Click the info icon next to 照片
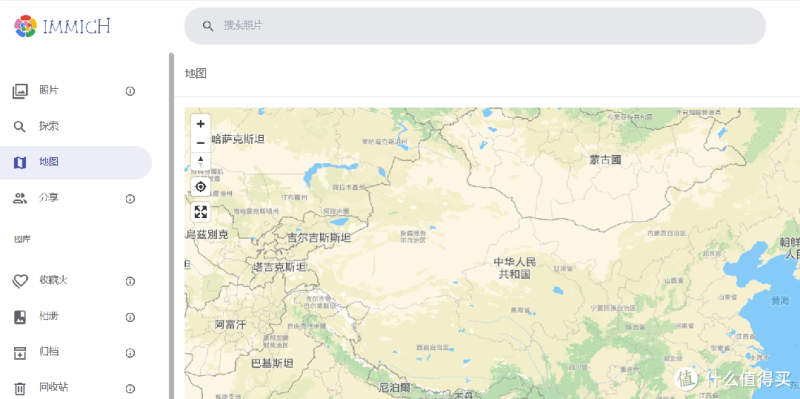Image resolution: width=800 pixels, height=399 pixels. click(130, 91)
